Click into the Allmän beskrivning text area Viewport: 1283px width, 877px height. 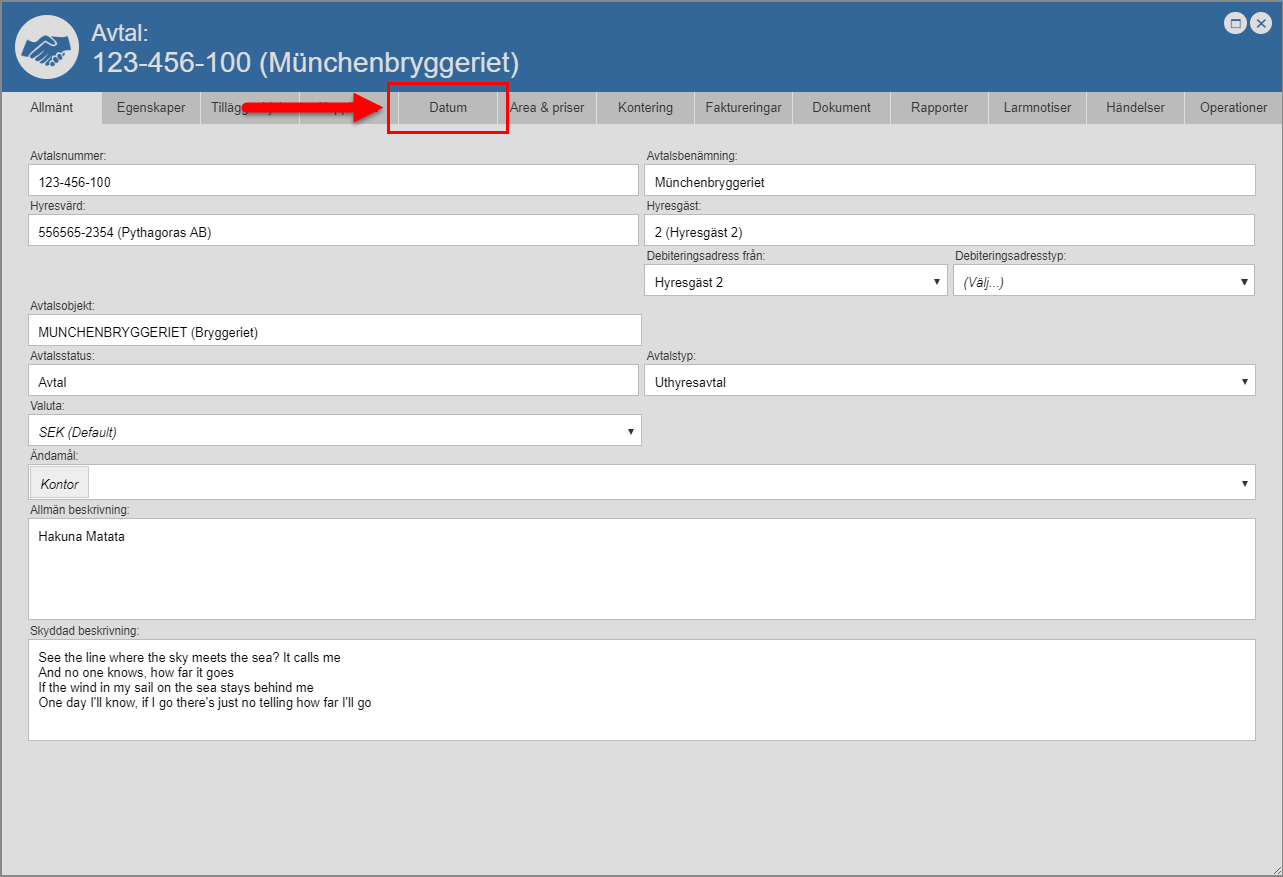641,568
